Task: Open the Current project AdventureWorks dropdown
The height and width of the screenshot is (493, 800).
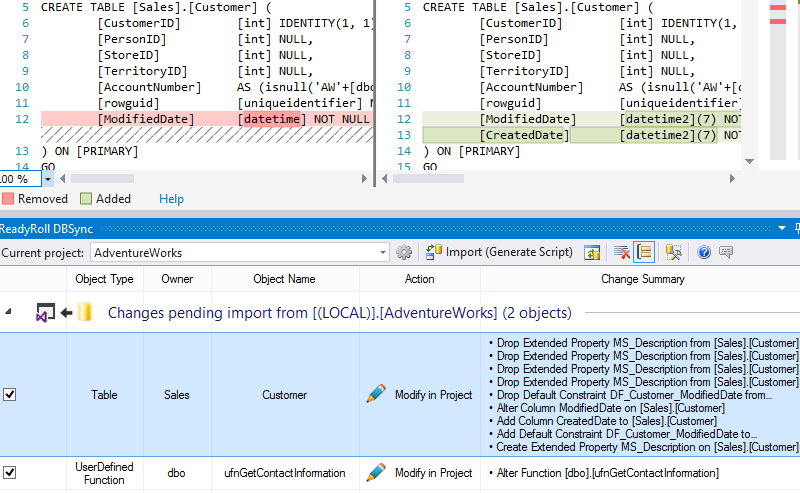Action: 381,253
